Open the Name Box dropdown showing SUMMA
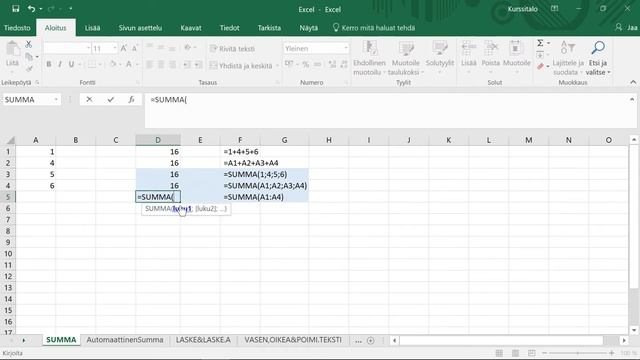 56,100
